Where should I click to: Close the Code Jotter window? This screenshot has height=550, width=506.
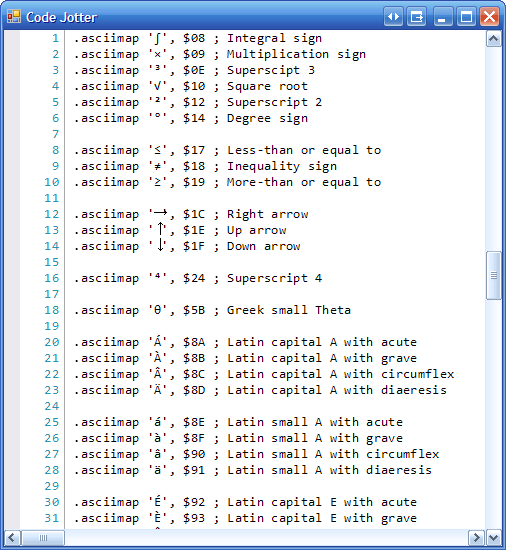pyautogui.click(x=490, y=16)
